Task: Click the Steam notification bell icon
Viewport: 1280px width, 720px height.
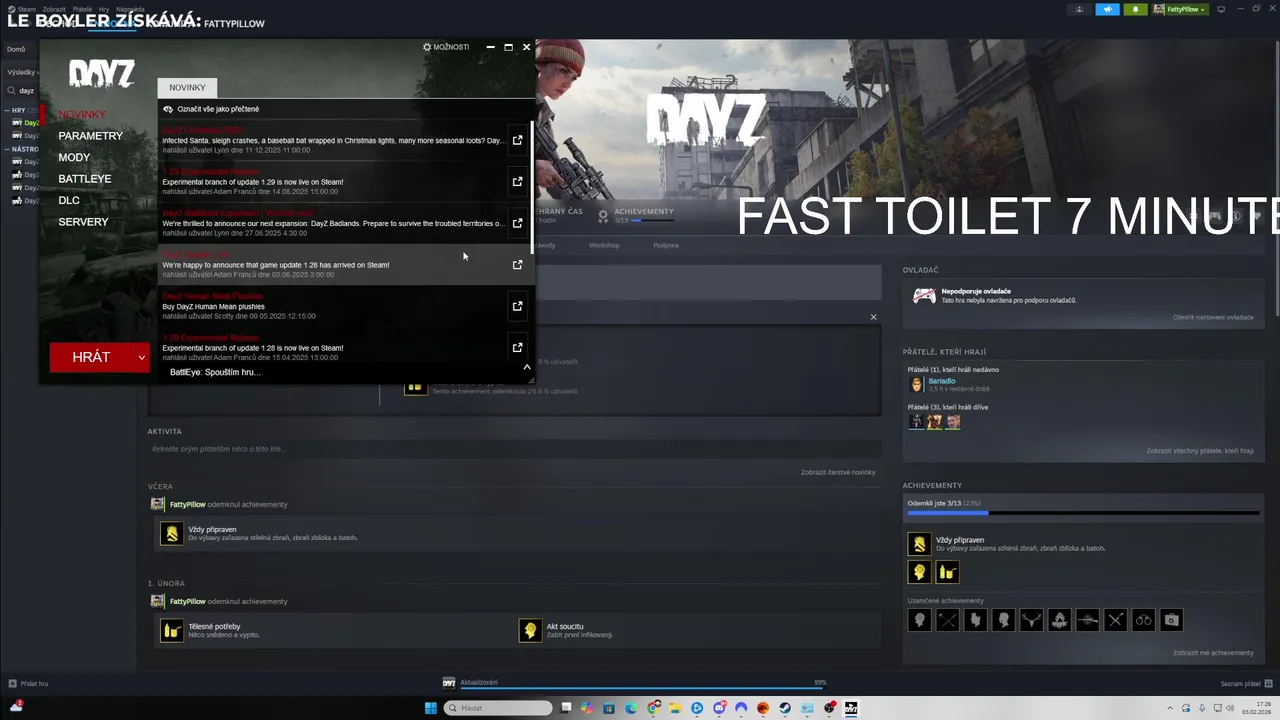Action: tap(1135, 9)
